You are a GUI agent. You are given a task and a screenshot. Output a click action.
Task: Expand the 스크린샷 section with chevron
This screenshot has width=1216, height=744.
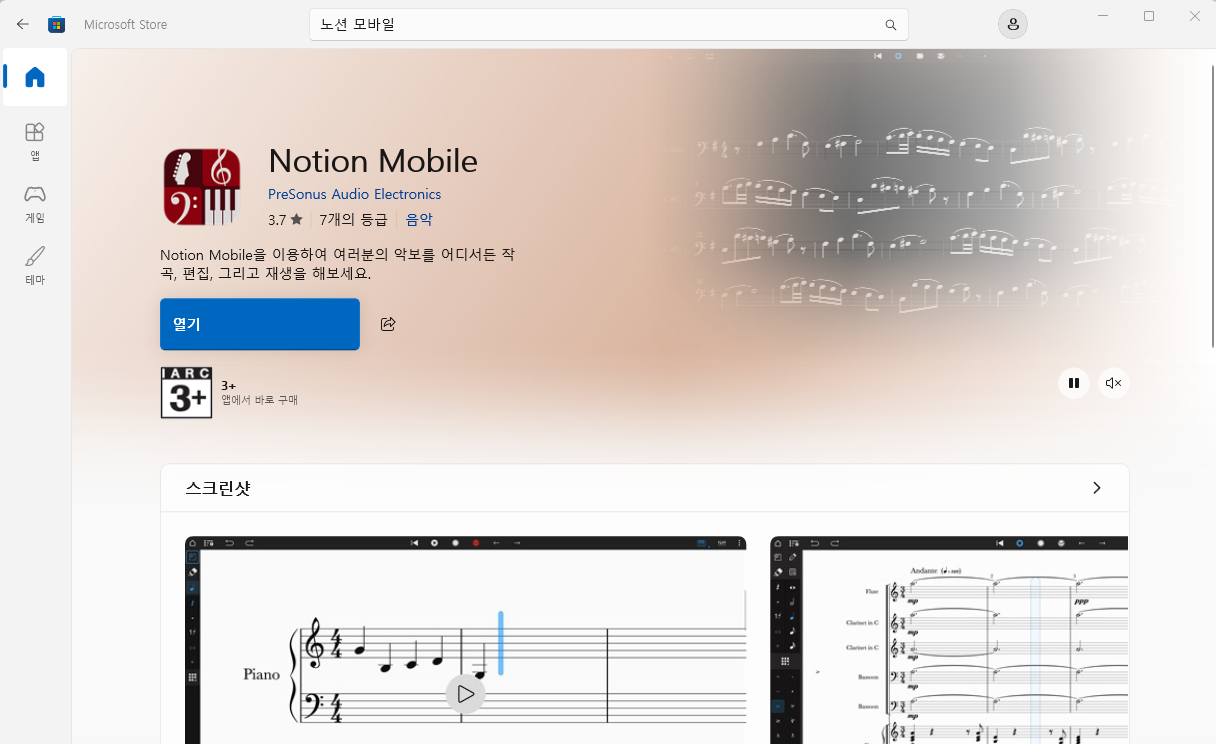(x=1096, y=488)
